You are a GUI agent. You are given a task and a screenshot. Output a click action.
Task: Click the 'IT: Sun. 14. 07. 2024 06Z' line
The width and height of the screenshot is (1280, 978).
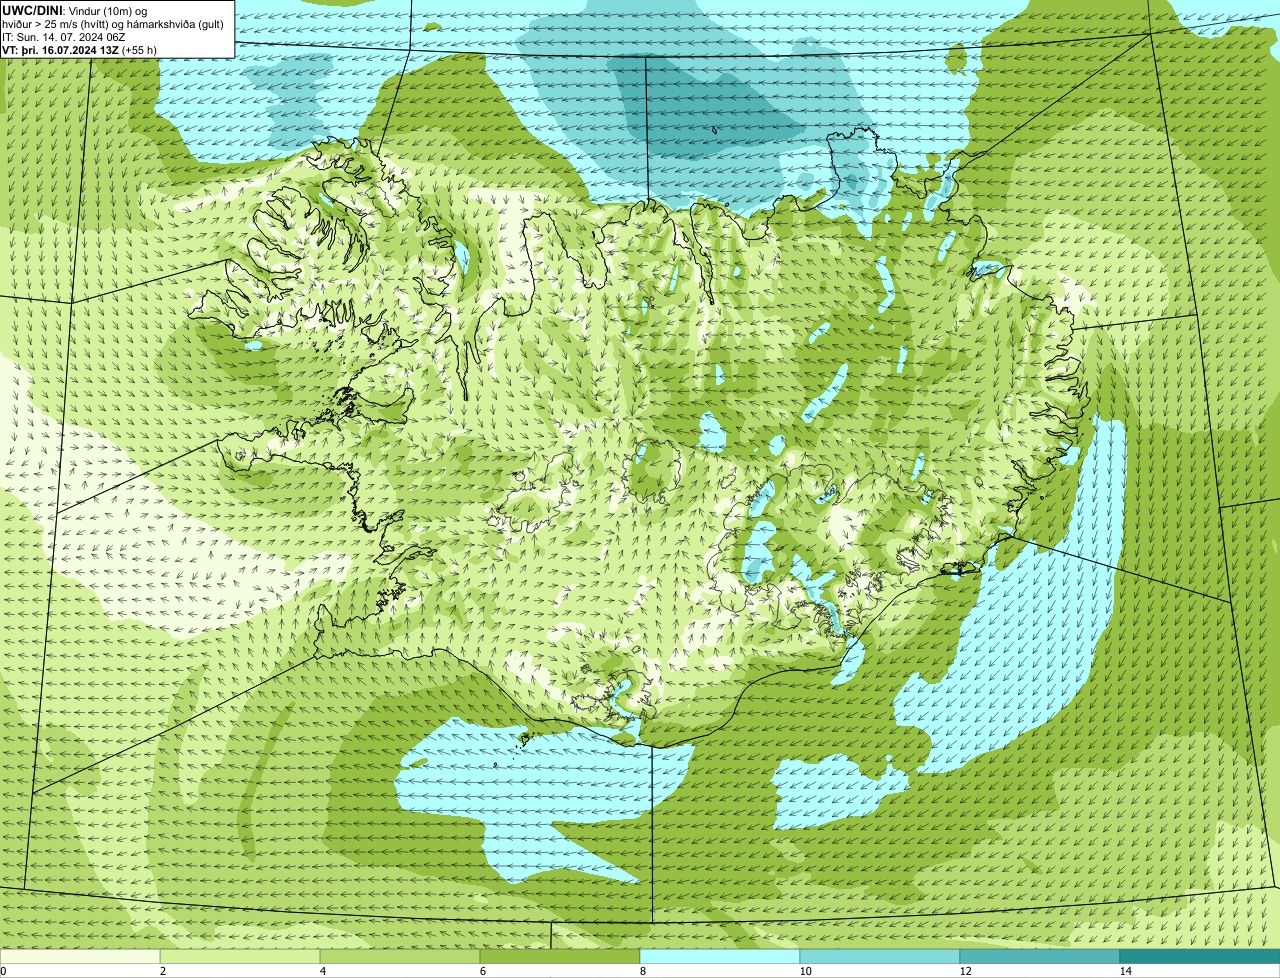[64, 36]
